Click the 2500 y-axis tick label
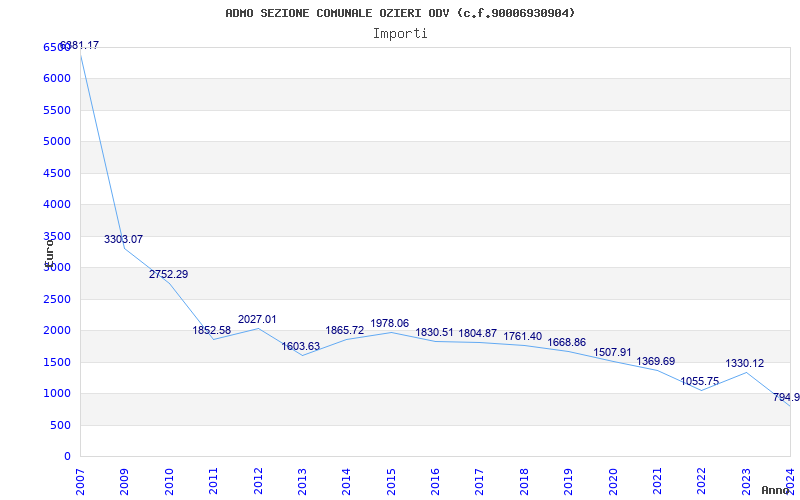Screen dimensions: 800x500 (57, 299)
